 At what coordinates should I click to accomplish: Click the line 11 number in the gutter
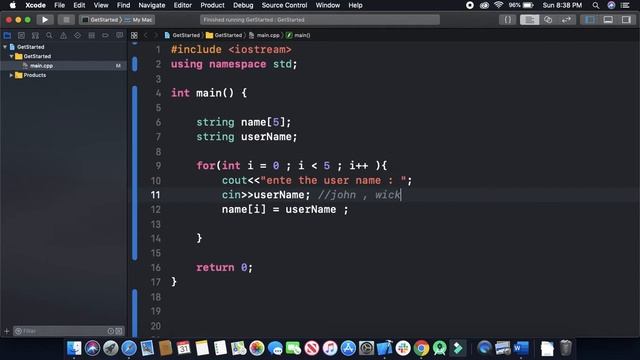pos(156,195)
